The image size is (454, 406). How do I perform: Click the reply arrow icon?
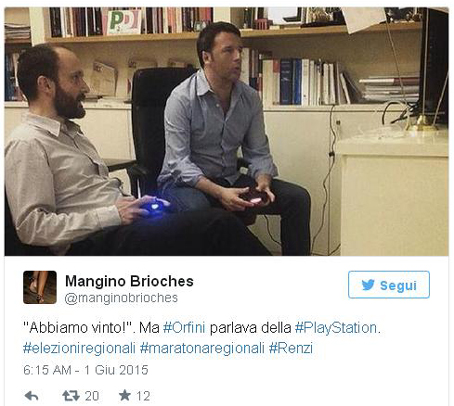click(32, 396)
